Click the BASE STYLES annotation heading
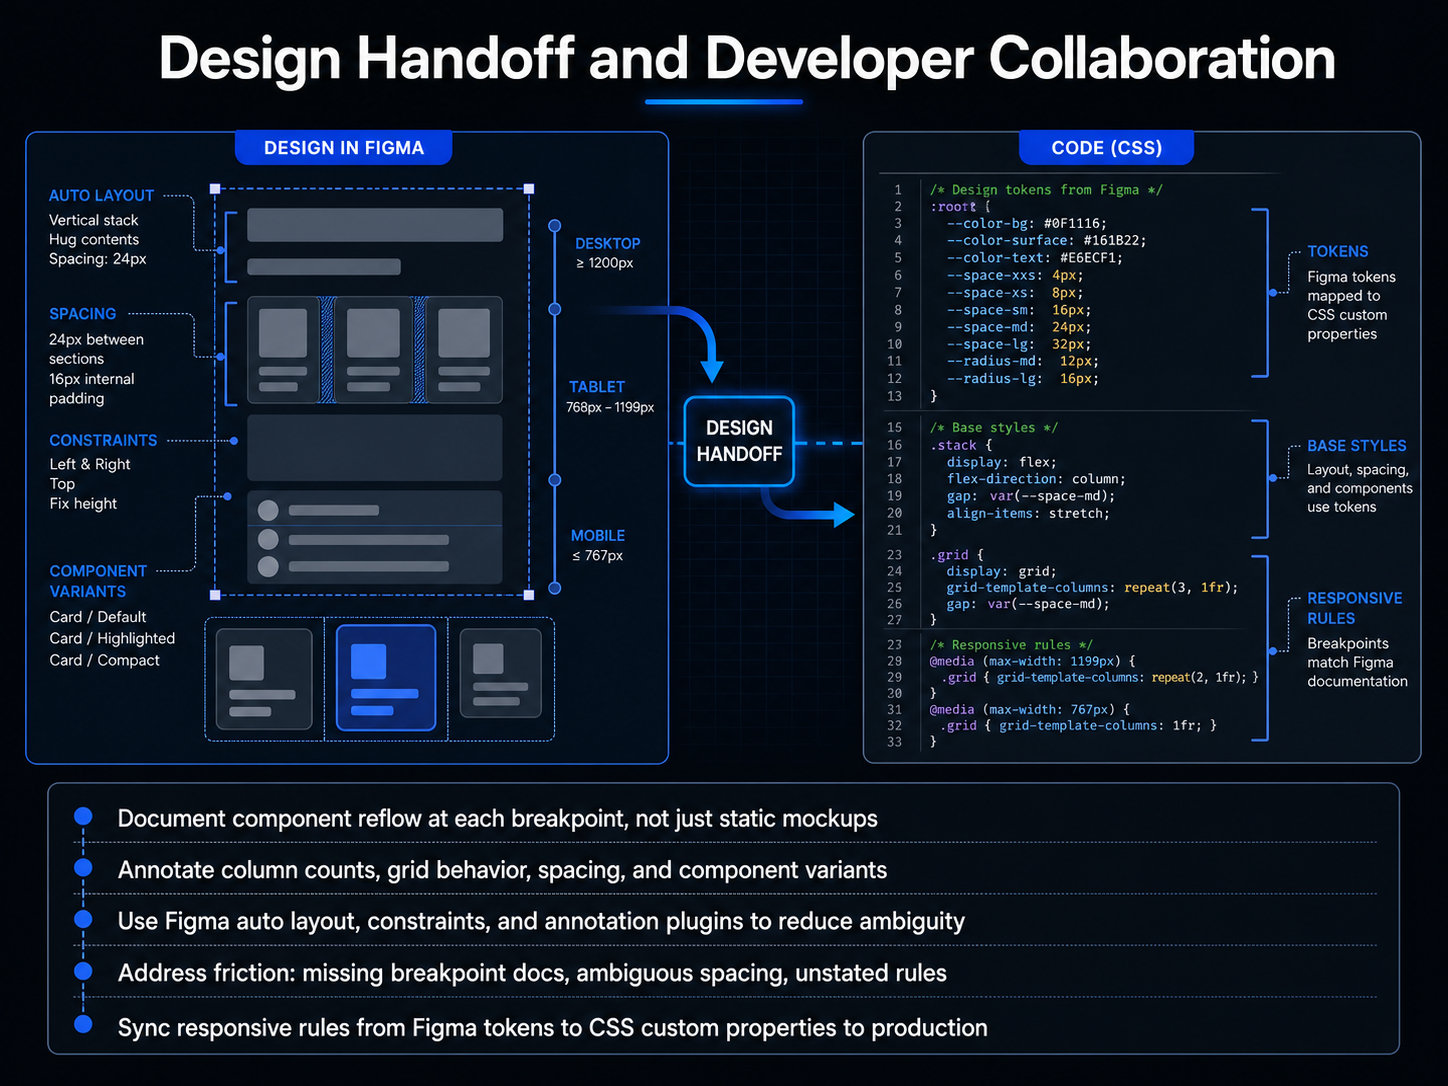Image resolution: width=1448 pixels, height=1086 pixels. coord(1357,446)
